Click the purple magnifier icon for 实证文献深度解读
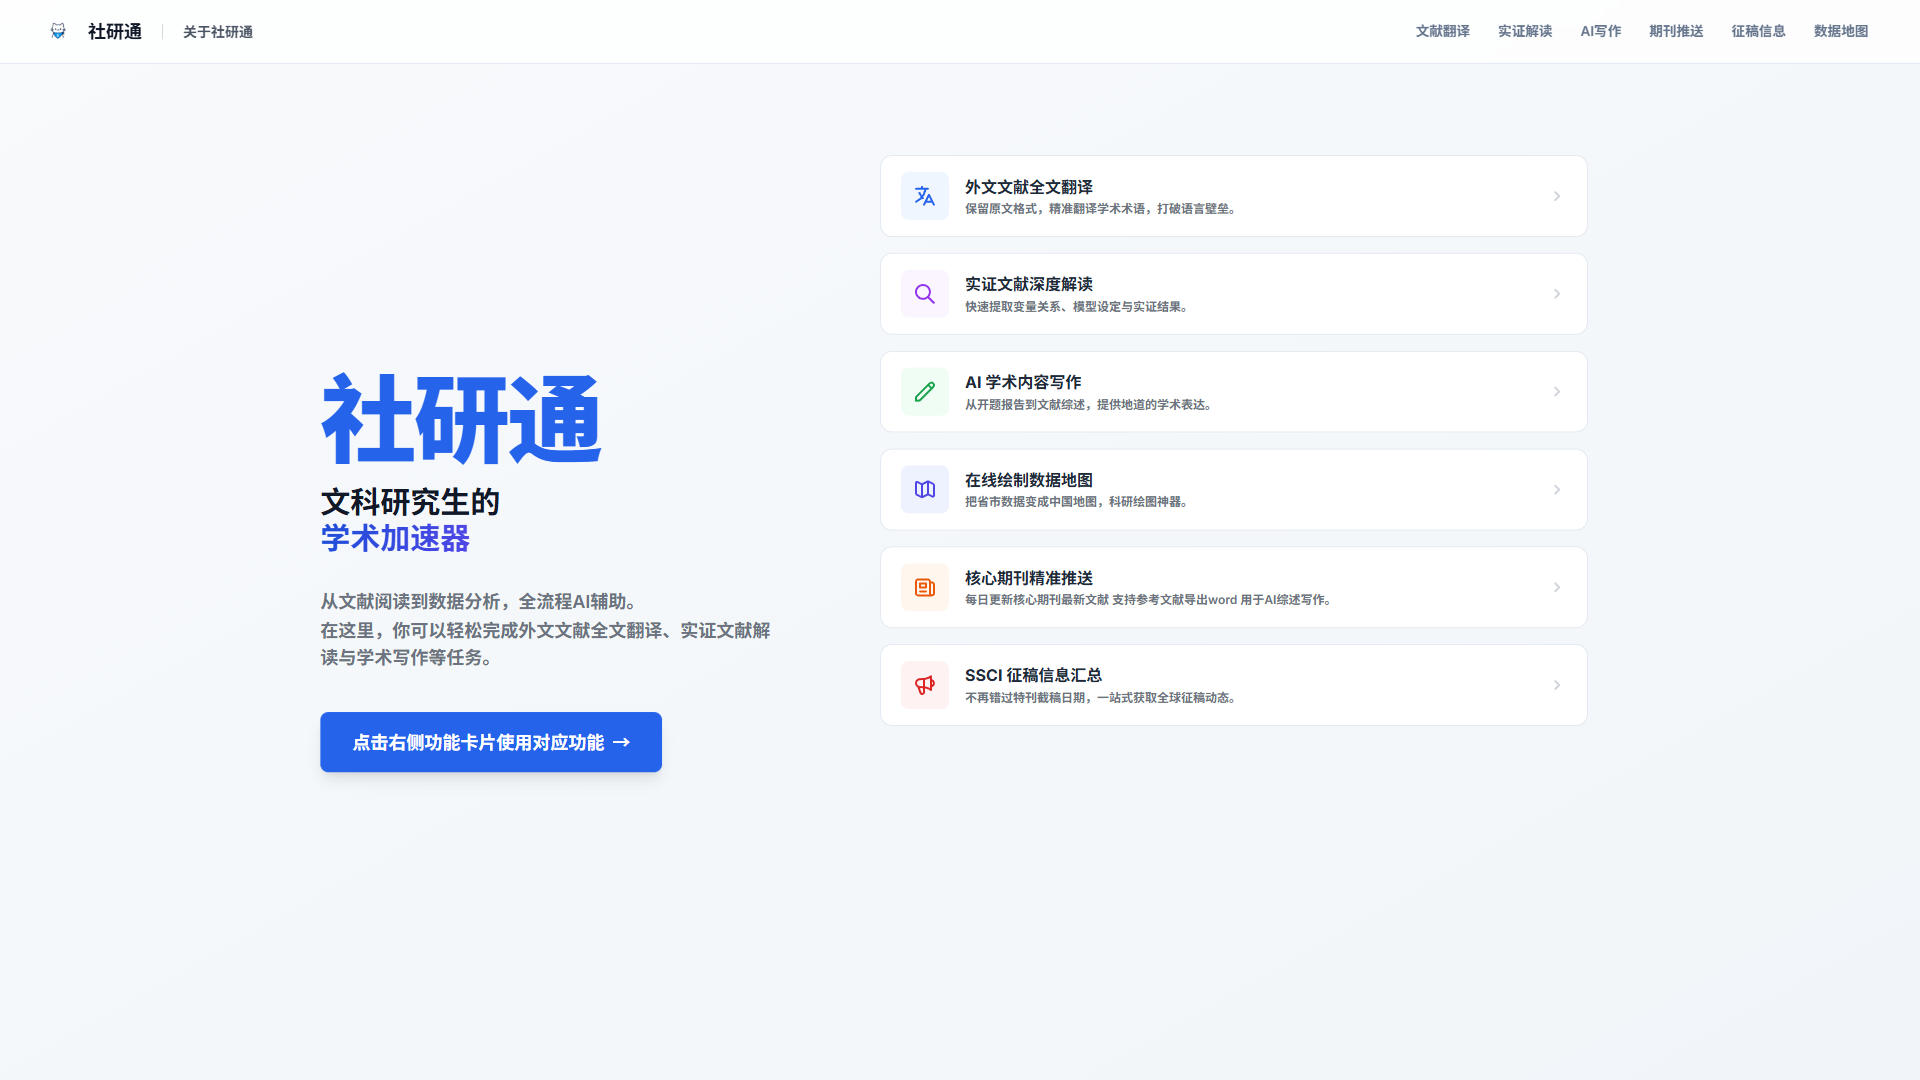The height and width of the screenshot is (1080, 1920). click(924, 294)
